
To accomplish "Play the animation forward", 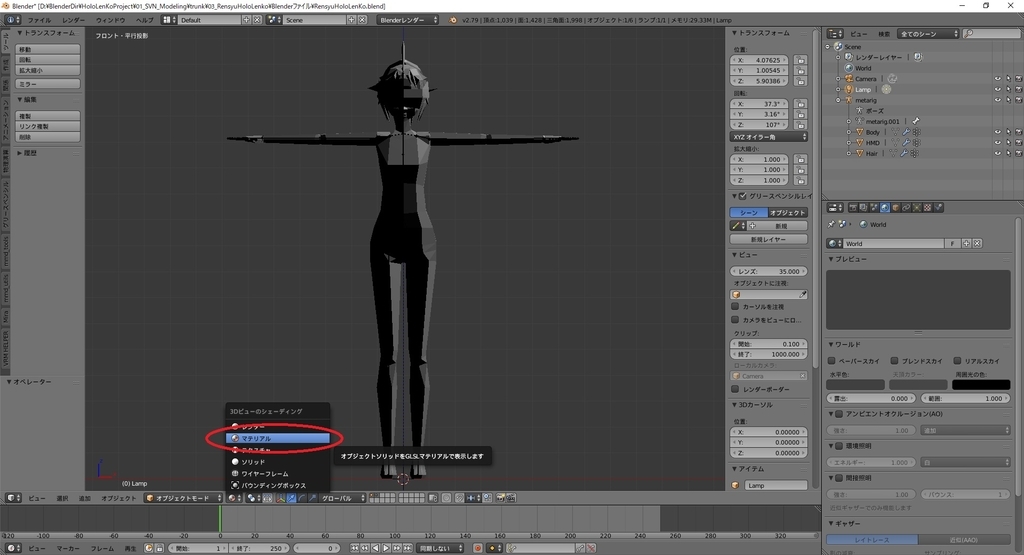I will [x=386, y=548].
